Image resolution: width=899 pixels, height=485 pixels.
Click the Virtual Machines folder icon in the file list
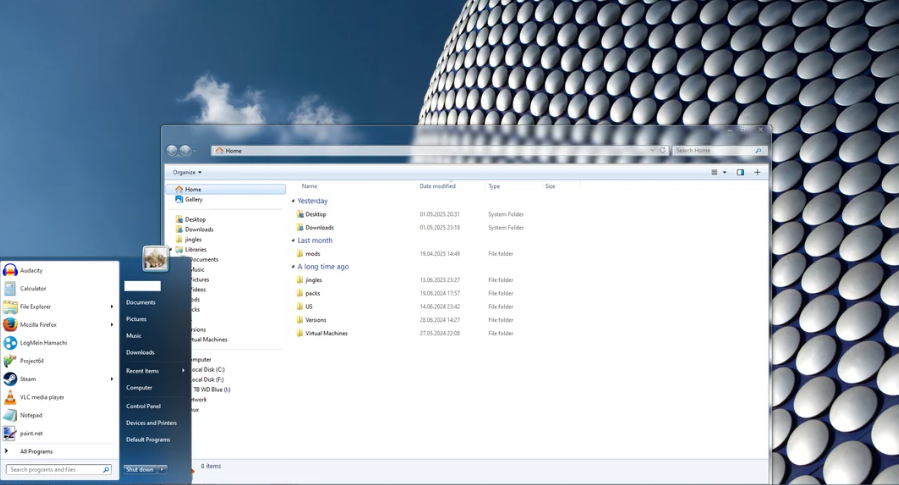click(x=300, y=333)
